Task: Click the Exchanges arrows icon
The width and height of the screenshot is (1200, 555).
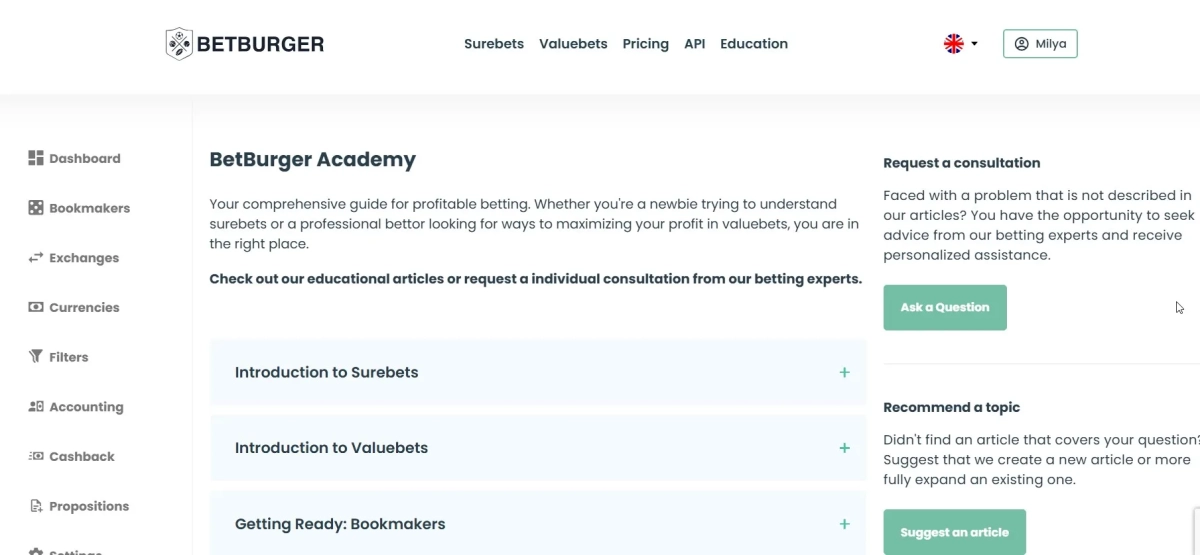Action: pyautogui.click(x=36, y=258)
